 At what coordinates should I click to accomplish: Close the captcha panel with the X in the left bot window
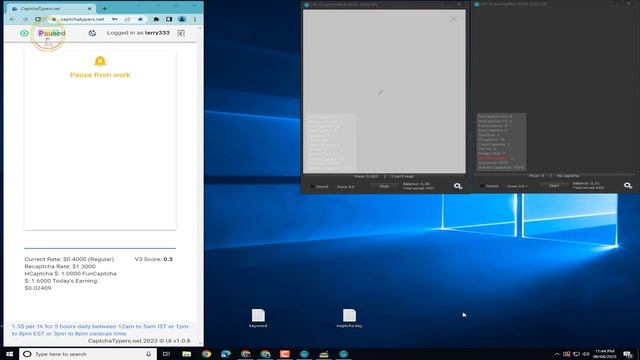click(x=453, y=18)
